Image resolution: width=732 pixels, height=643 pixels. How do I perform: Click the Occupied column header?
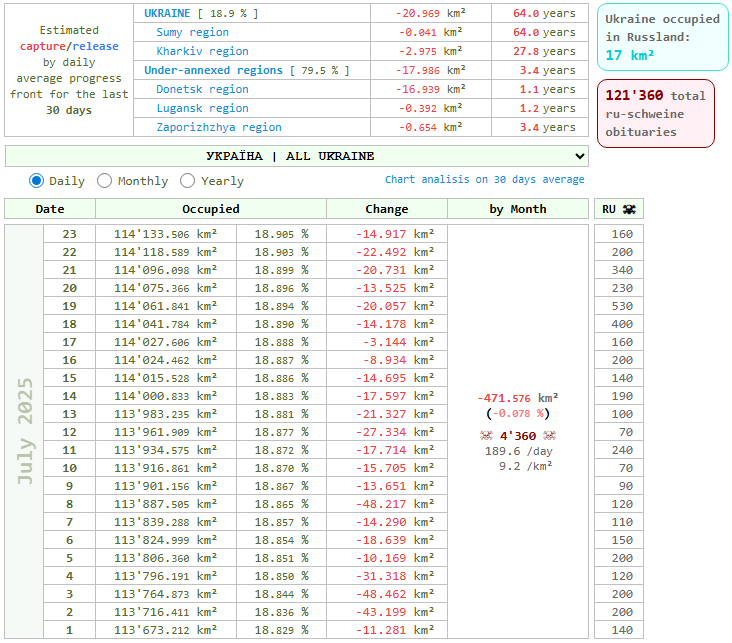point(211,209)
